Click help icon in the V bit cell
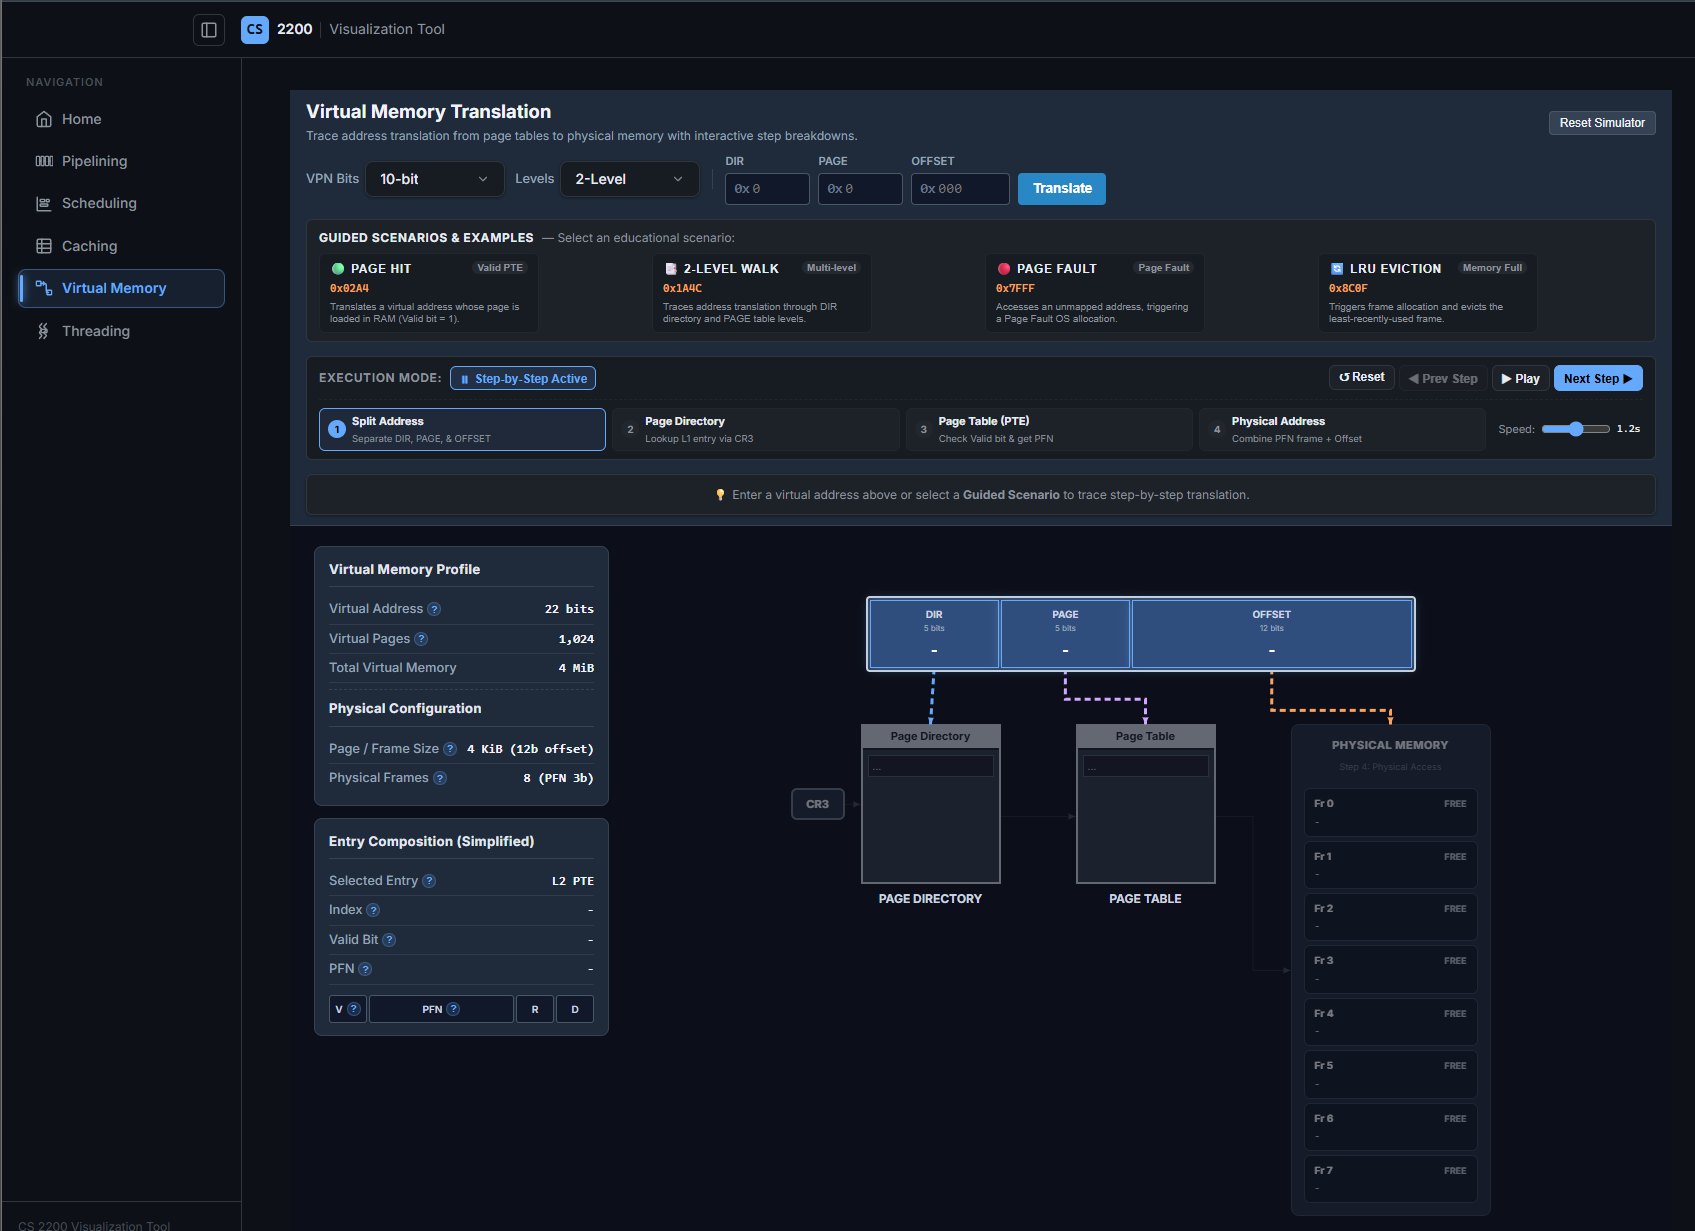Image resolution: width=1695 pixels, height=1231 pixels. [354, 1009]
